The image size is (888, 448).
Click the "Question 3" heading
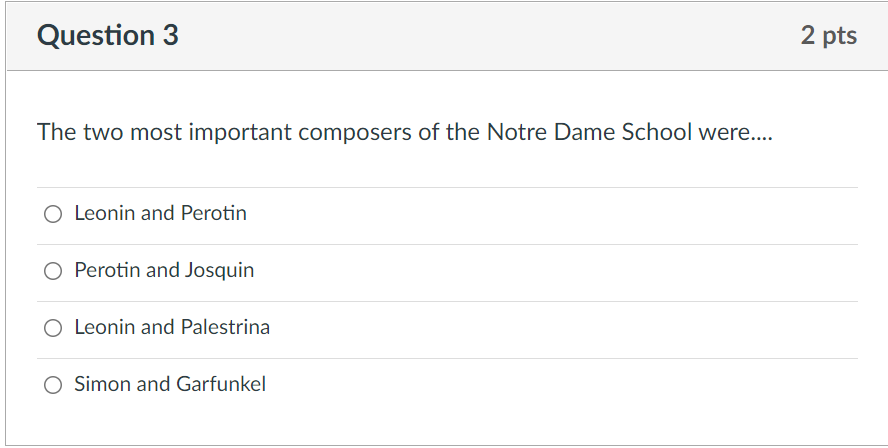pos(108,36)
